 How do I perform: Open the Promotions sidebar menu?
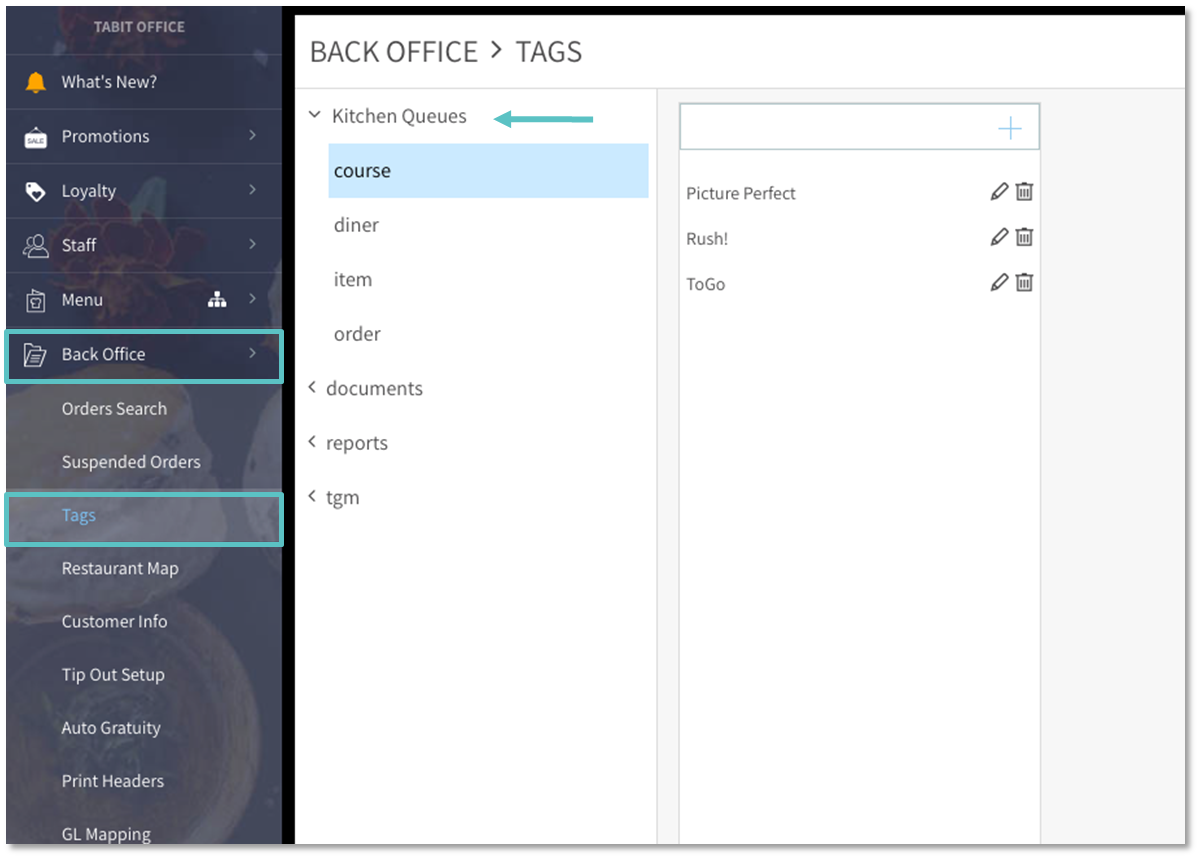pyautogui.click(x=105, y=136)
